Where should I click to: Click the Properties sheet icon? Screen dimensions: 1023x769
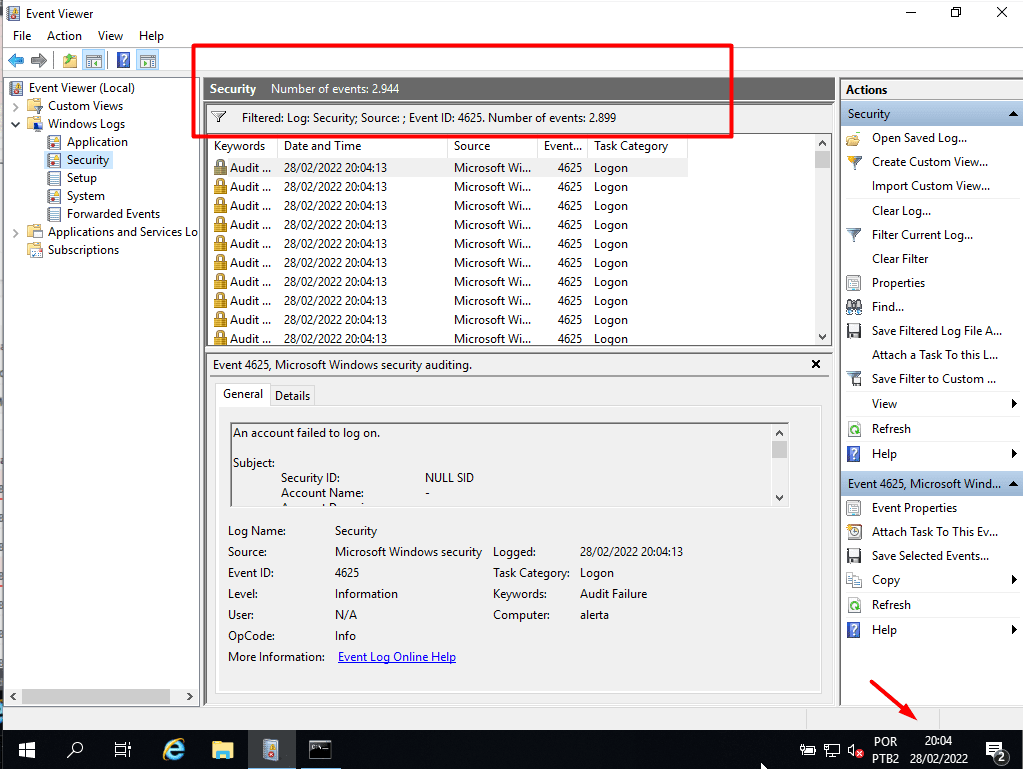tap(853, 283)
